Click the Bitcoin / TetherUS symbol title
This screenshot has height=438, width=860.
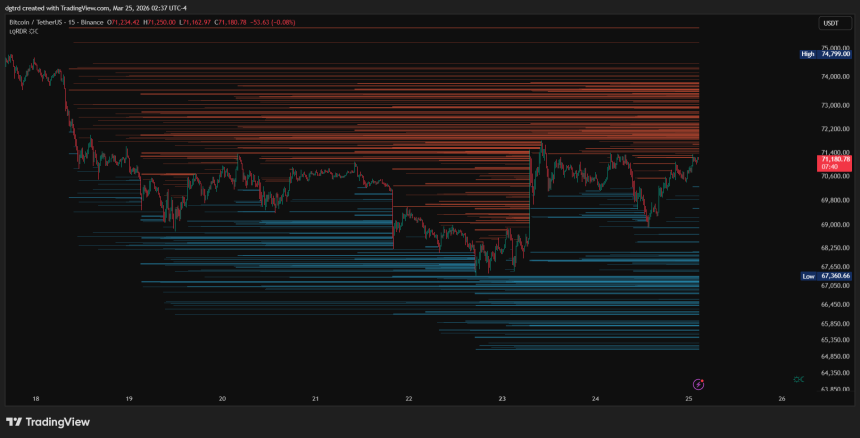pyautogui.click(x=34, y=22)
